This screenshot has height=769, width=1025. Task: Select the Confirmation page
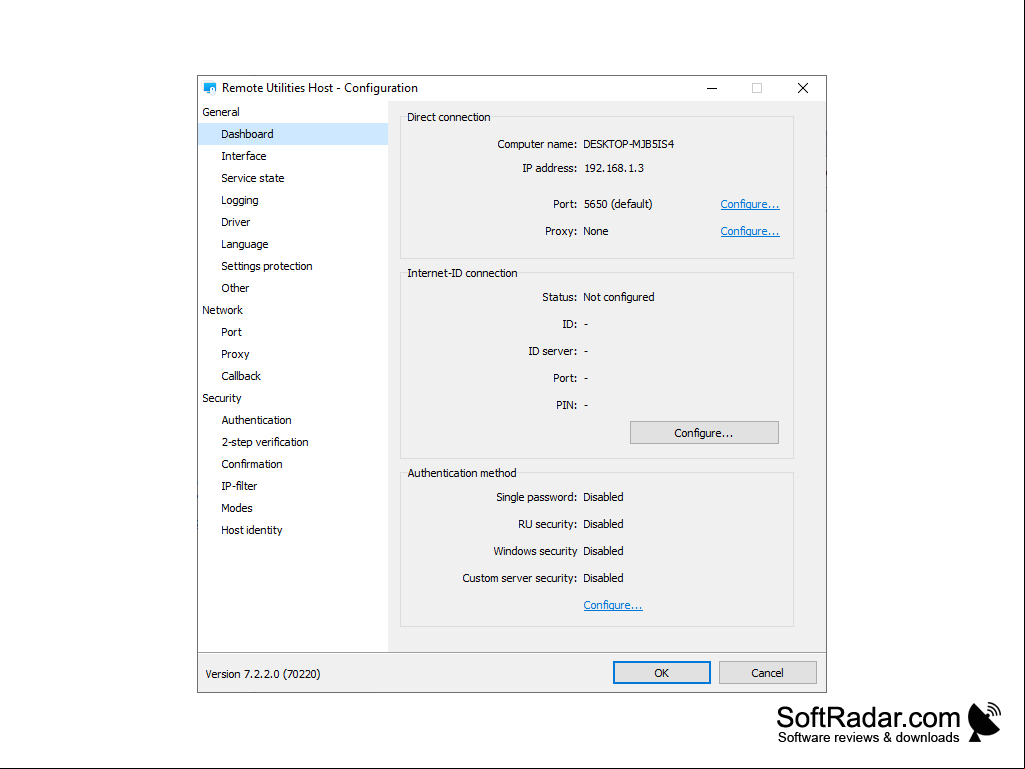pyautogui.click(x=252, y=464)
